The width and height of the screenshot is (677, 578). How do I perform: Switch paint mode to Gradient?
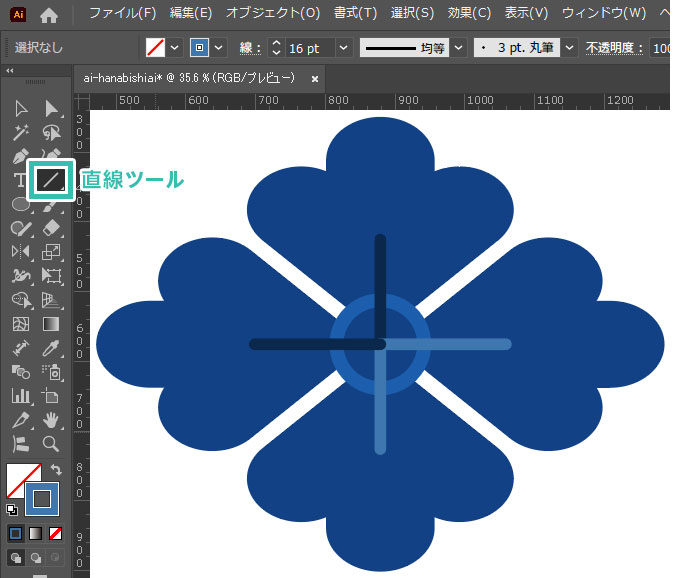click(35, 533)
